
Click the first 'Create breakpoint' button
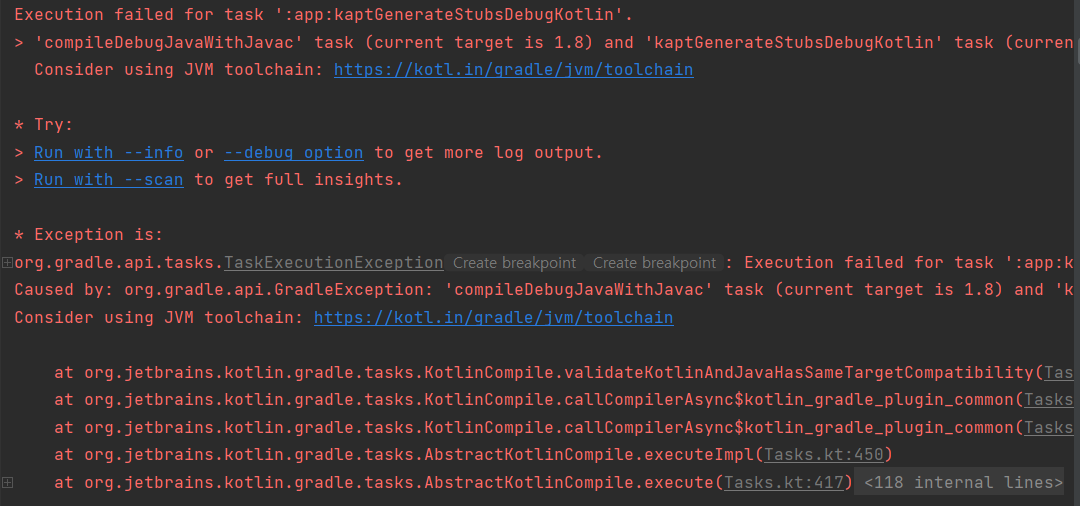tap(514, 262)
